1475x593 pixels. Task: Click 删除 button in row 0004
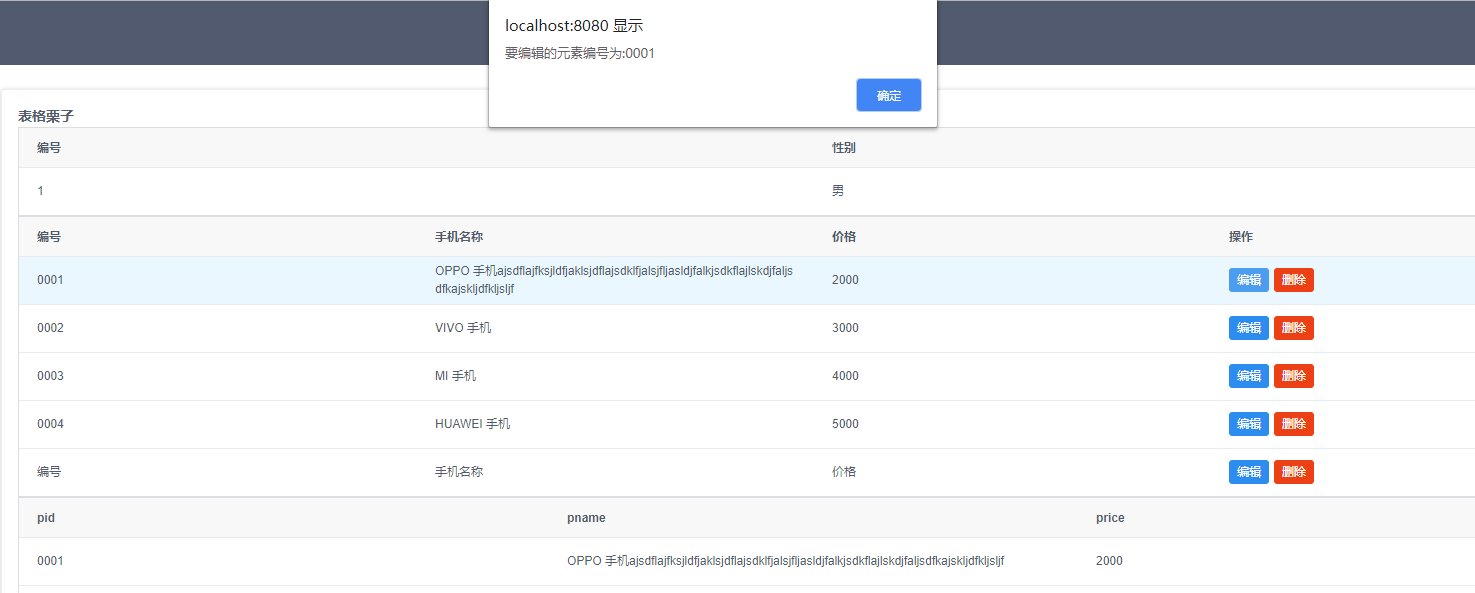pos(1294,424)
